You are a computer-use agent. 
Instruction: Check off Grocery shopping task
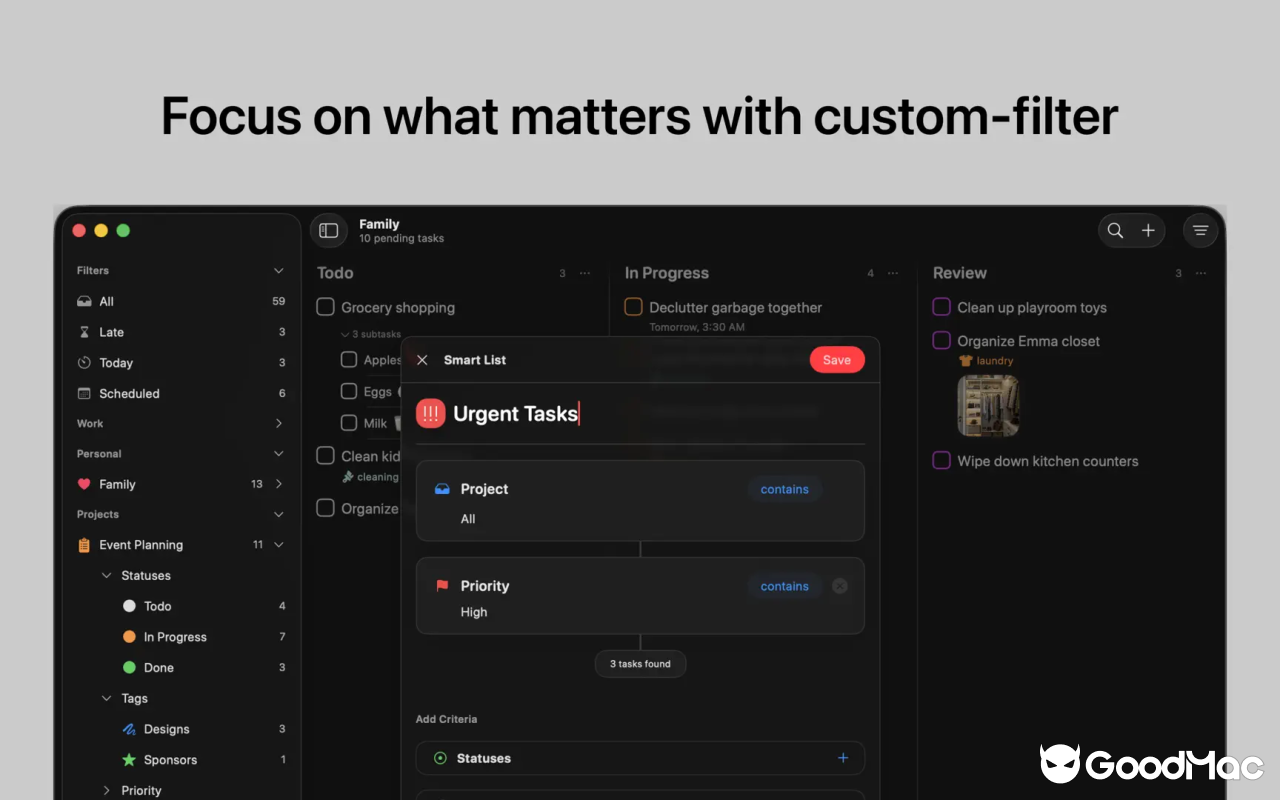[325, 307]
